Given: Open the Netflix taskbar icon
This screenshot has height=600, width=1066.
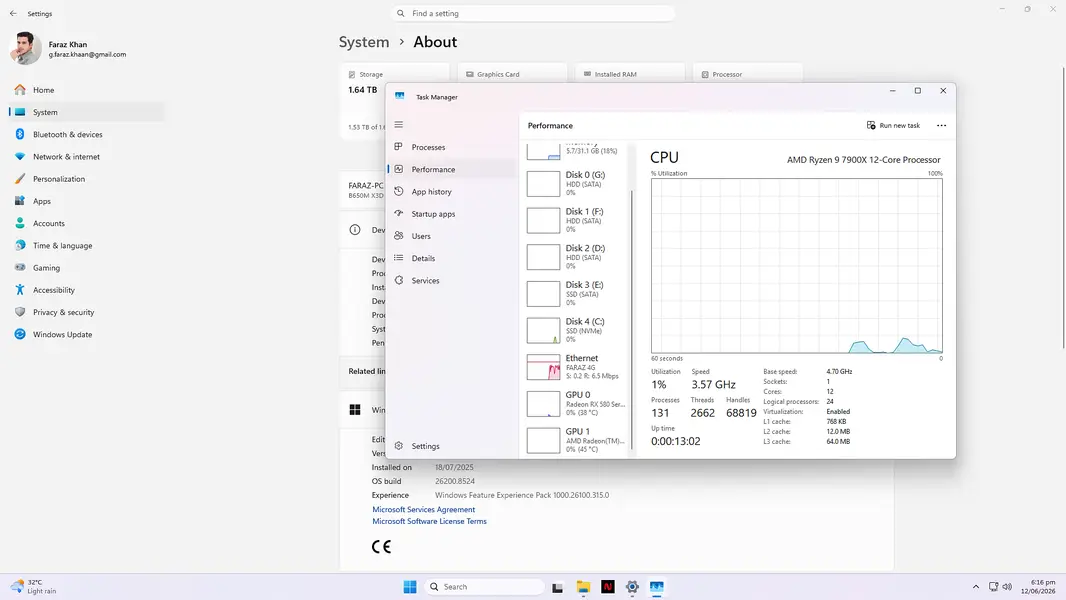Looking at the screenshot, I should 608,587.
